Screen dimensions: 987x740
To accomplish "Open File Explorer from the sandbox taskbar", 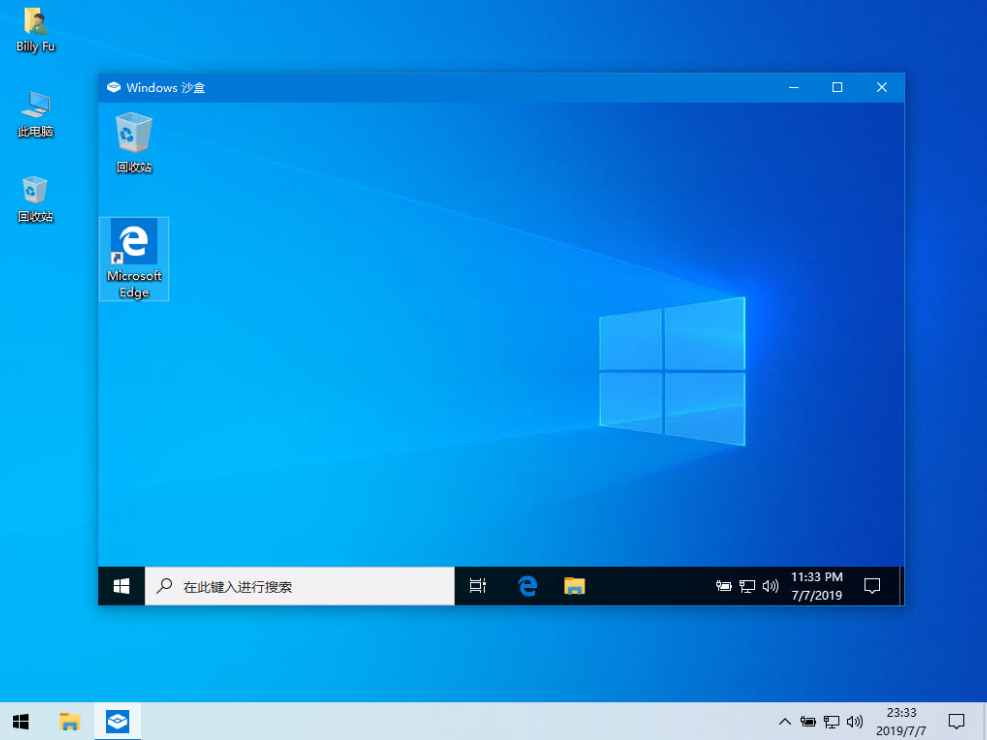I will (x=574, y=587).
